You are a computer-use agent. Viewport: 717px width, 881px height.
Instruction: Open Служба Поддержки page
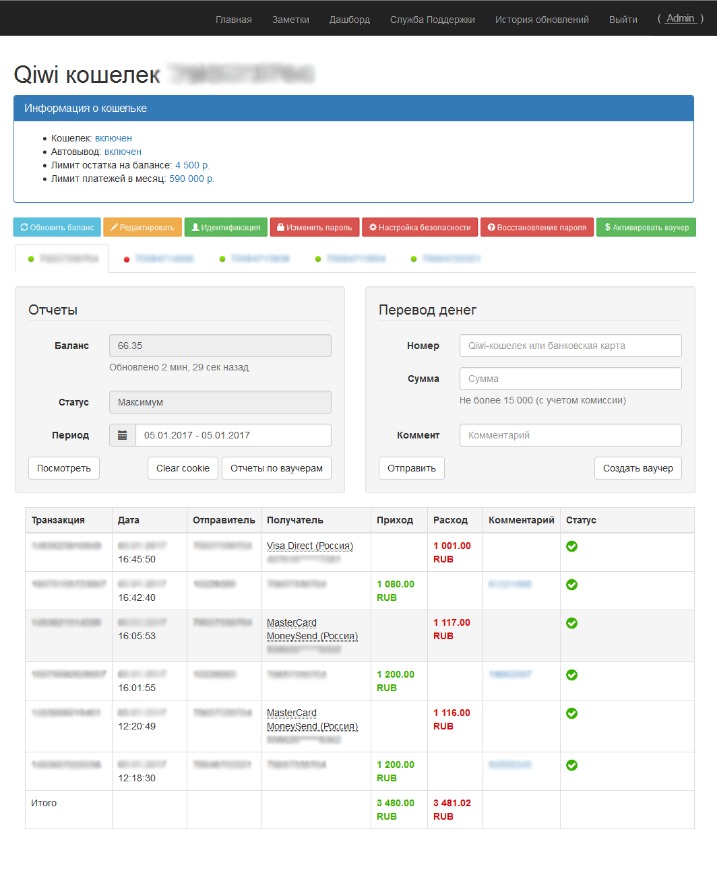tap(433, 19)
